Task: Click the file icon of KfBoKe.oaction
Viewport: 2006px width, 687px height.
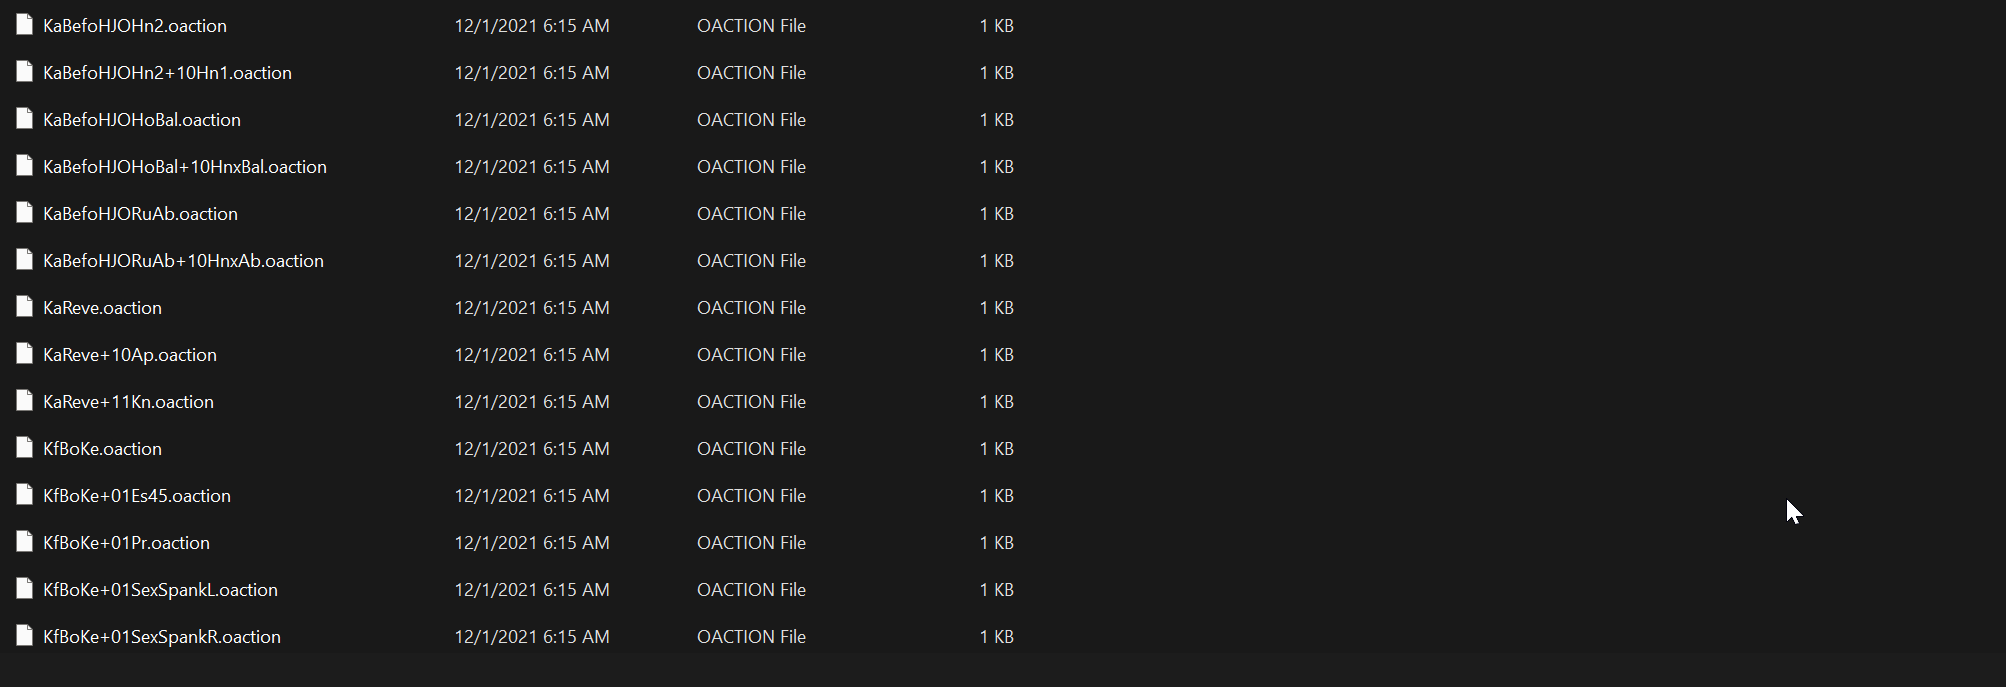Action: pos(24,448)
